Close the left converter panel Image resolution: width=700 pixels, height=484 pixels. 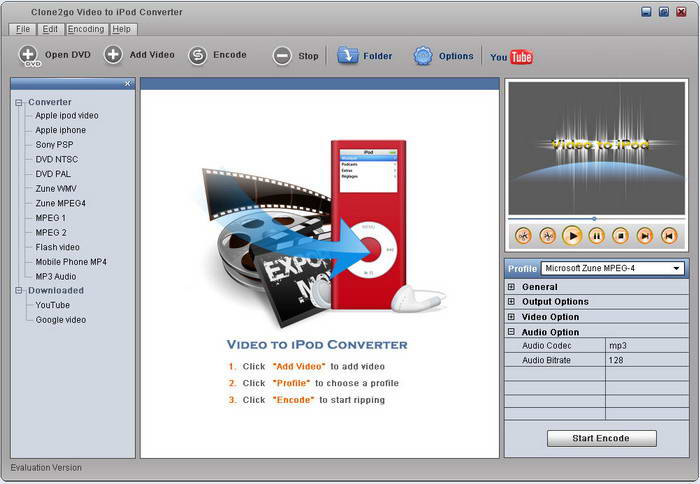point(128,84)
